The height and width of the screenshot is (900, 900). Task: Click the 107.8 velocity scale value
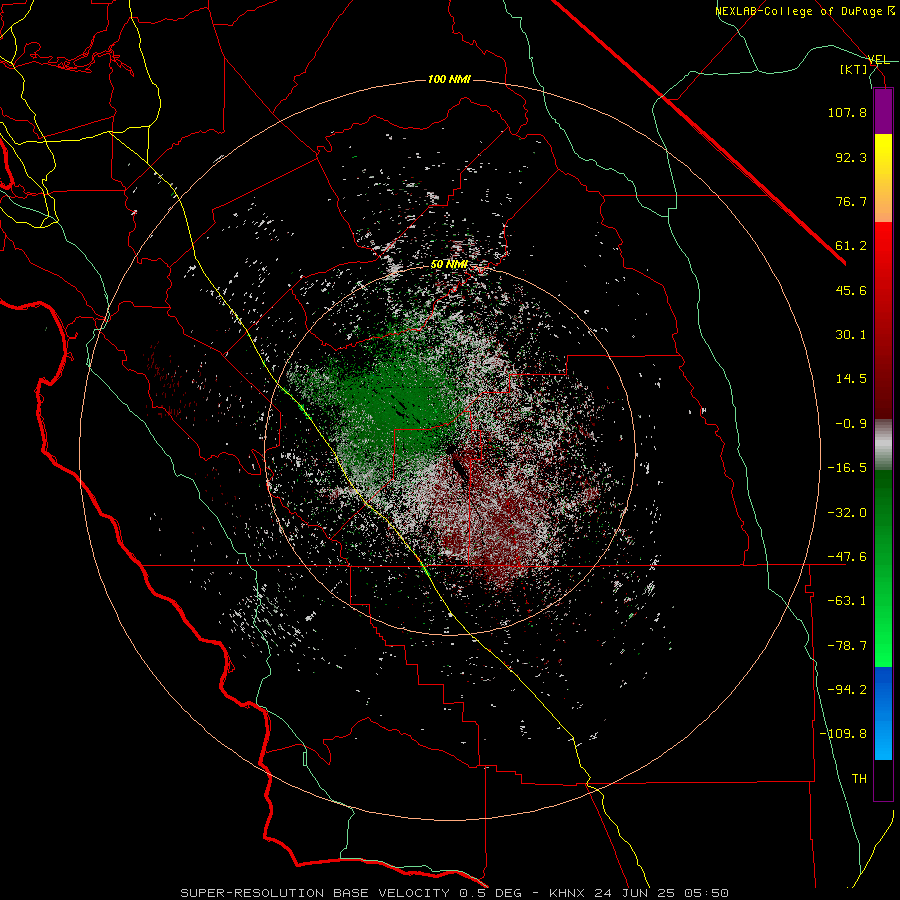pyautogui.click(x=847, y=112)
